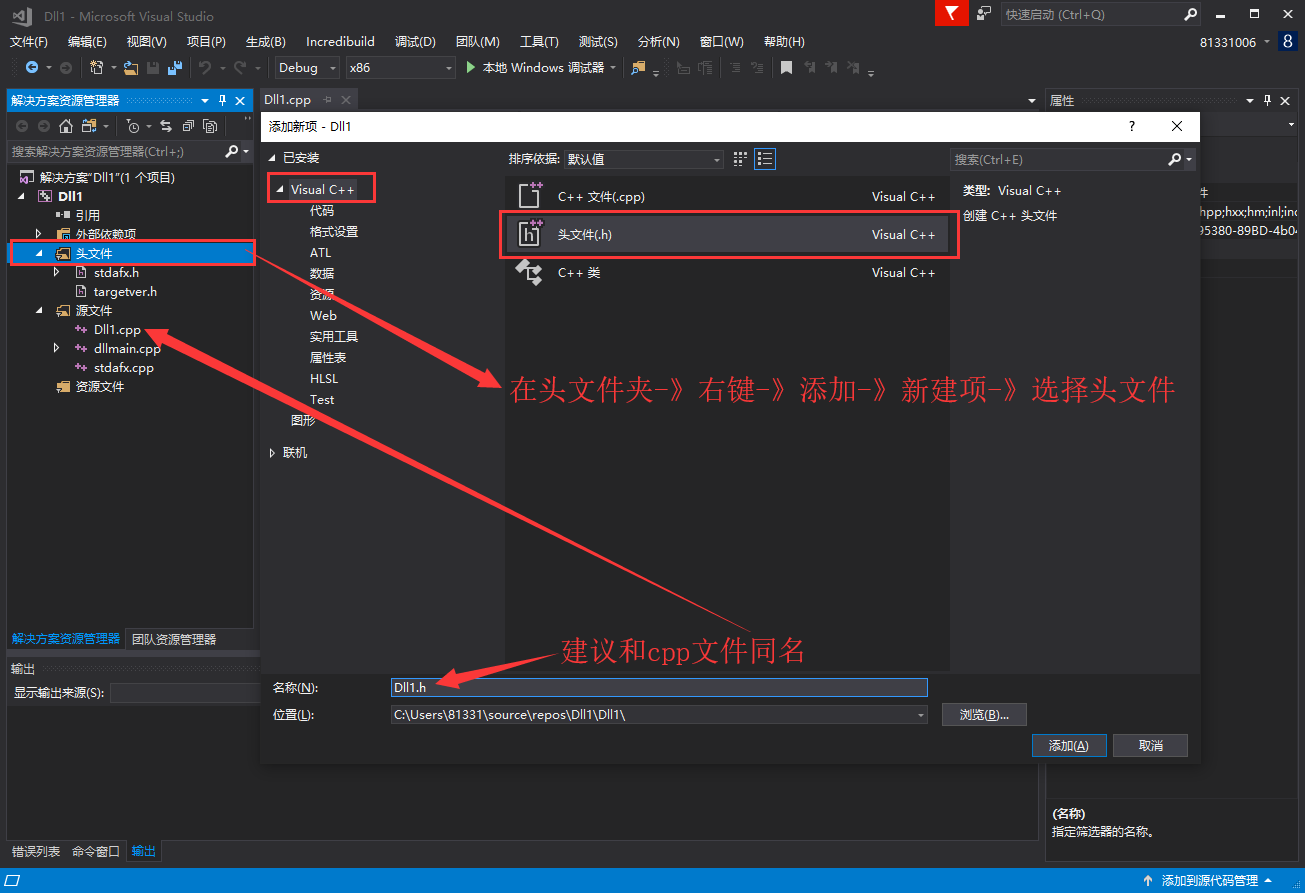Switch dialog to medium icons view

740,159
